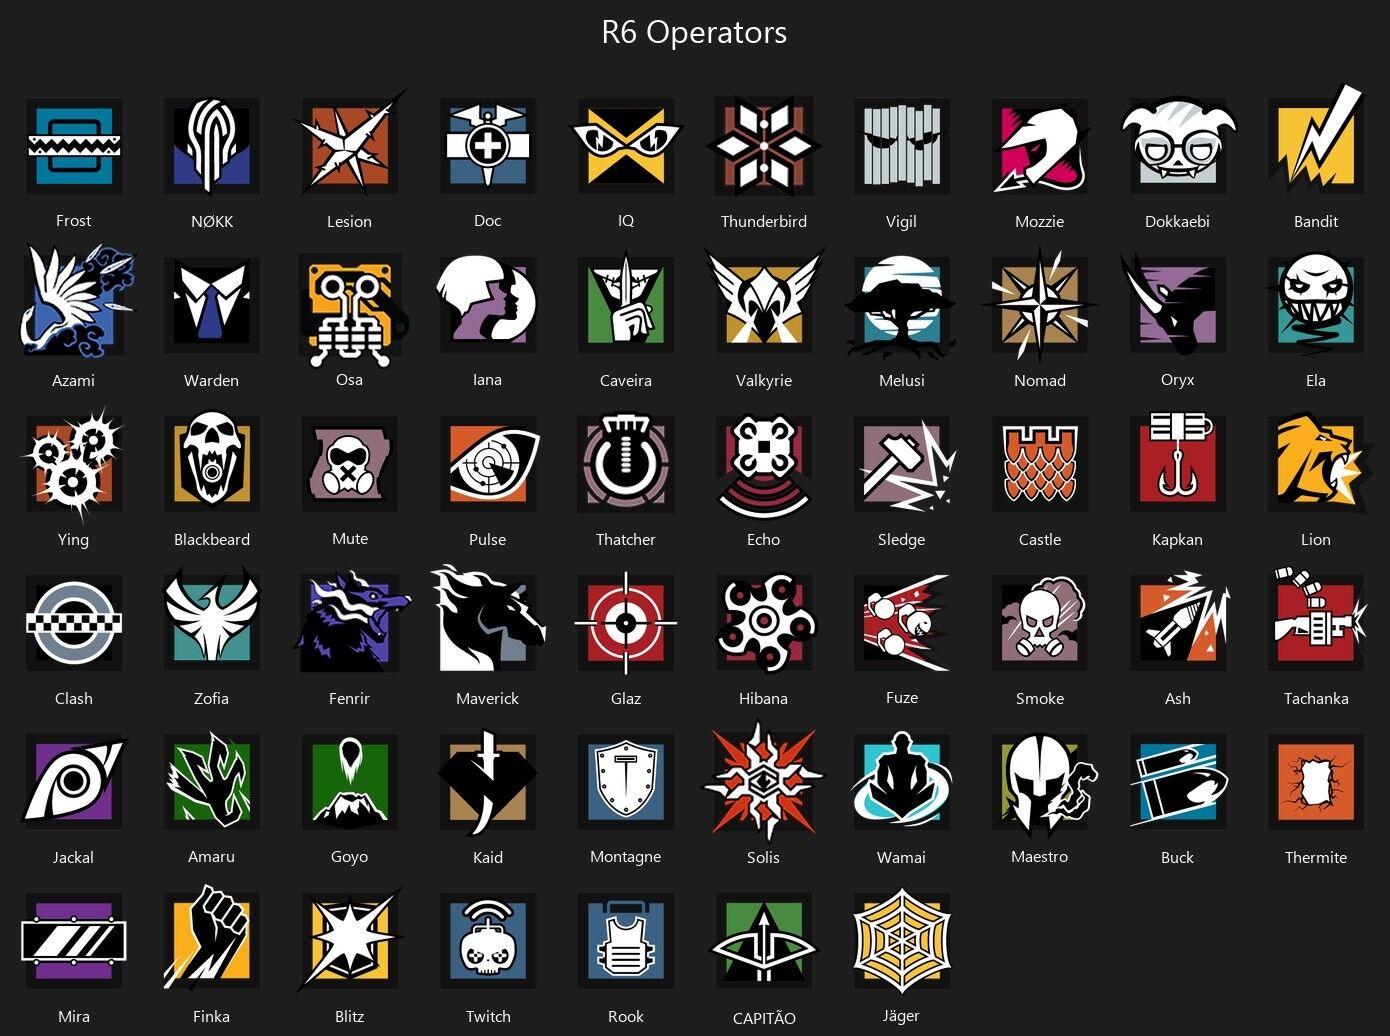Choose the Bandit lightning bolt icon
The image size is (1390, 1036).
point(1316,140)
